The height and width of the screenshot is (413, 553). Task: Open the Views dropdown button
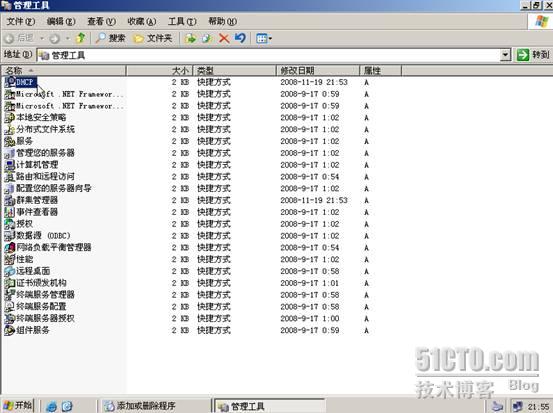click(x=264, y=38)
